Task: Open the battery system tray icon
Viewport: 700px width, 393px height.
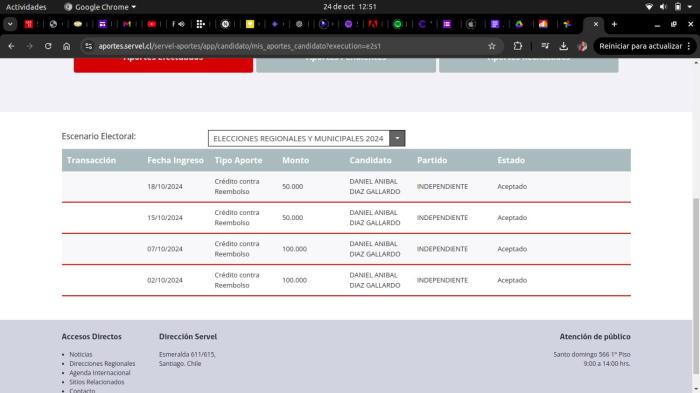Action: tap(678, 7)
